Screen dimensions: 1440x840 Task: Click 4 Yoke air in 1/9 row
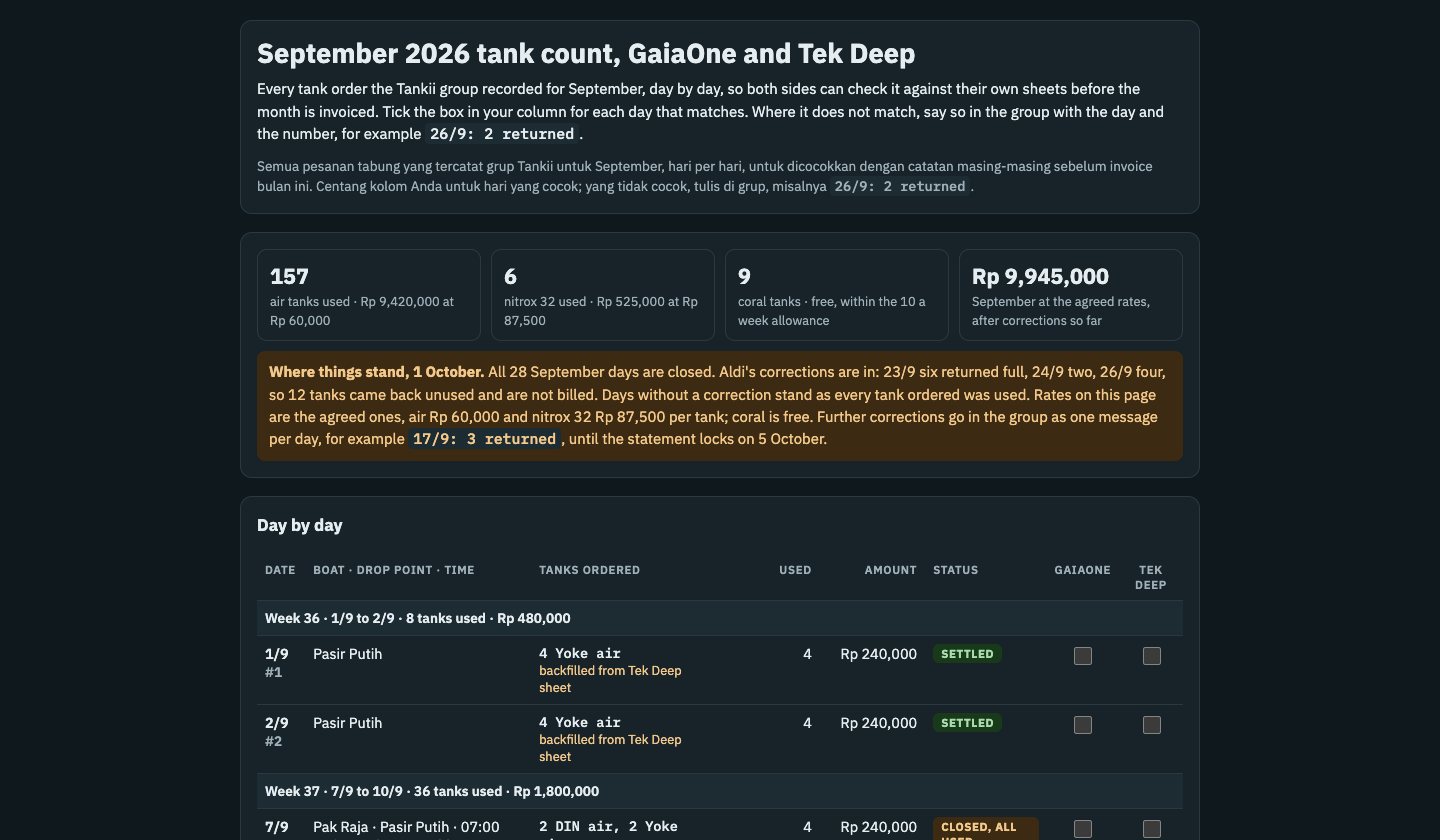[580, 654]
